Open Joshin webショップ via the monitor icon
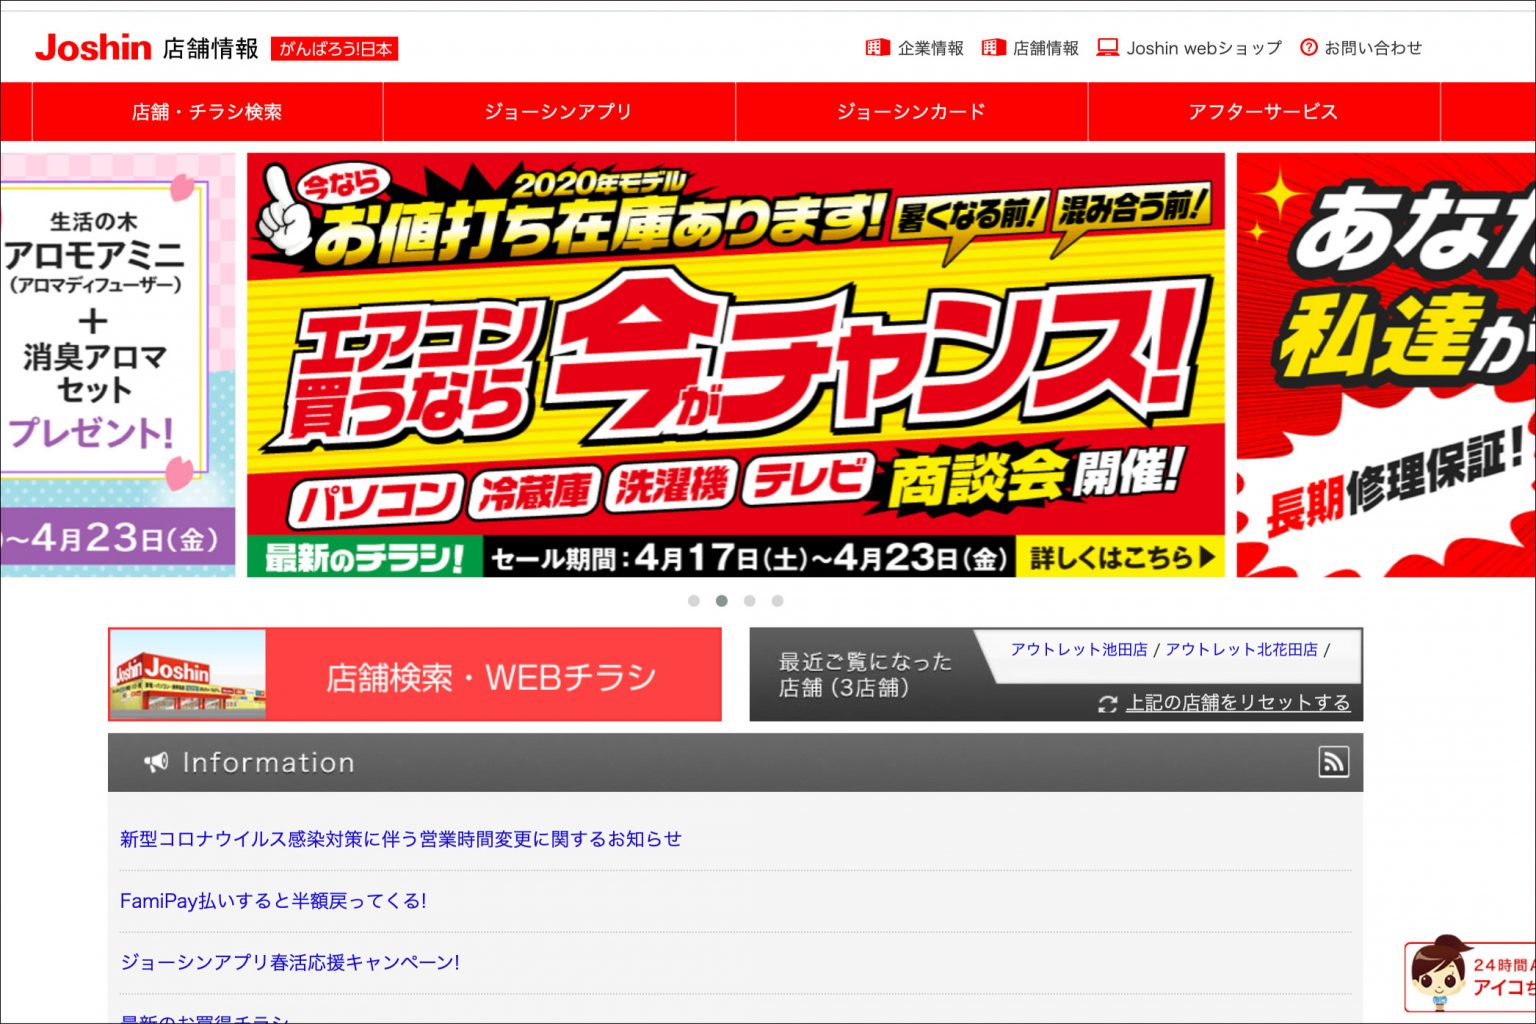The image size is (1536, 1024). [1107, 46]
